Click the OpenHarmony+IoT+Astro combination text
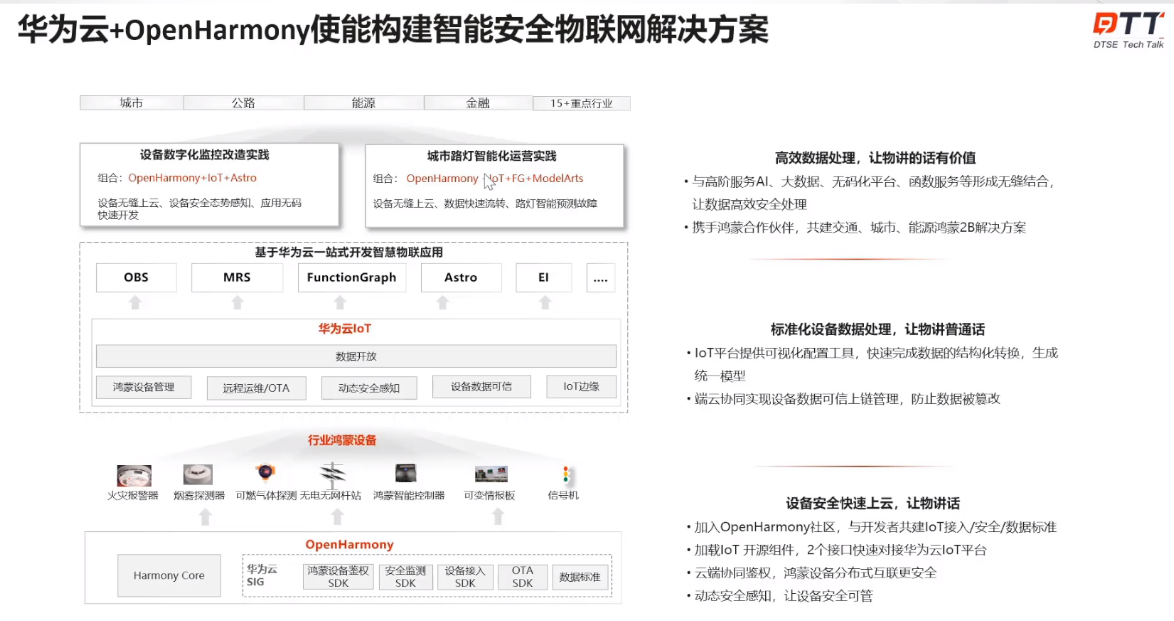1174x621 pixels. point(192,178)
